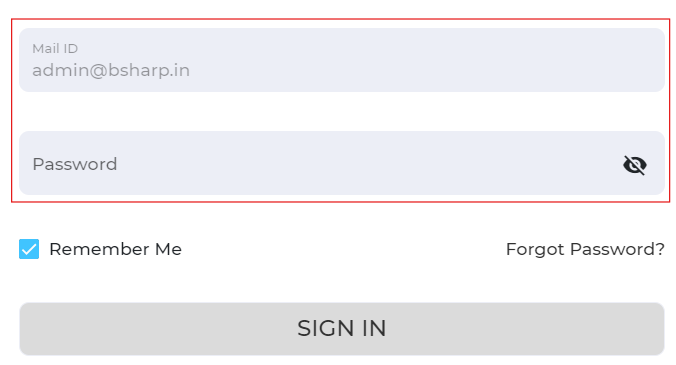The height and width of the screenshot is (365, 676).
Task: Click the Remember Me label text
Action: pyautogui.click(x=116, y=249)
